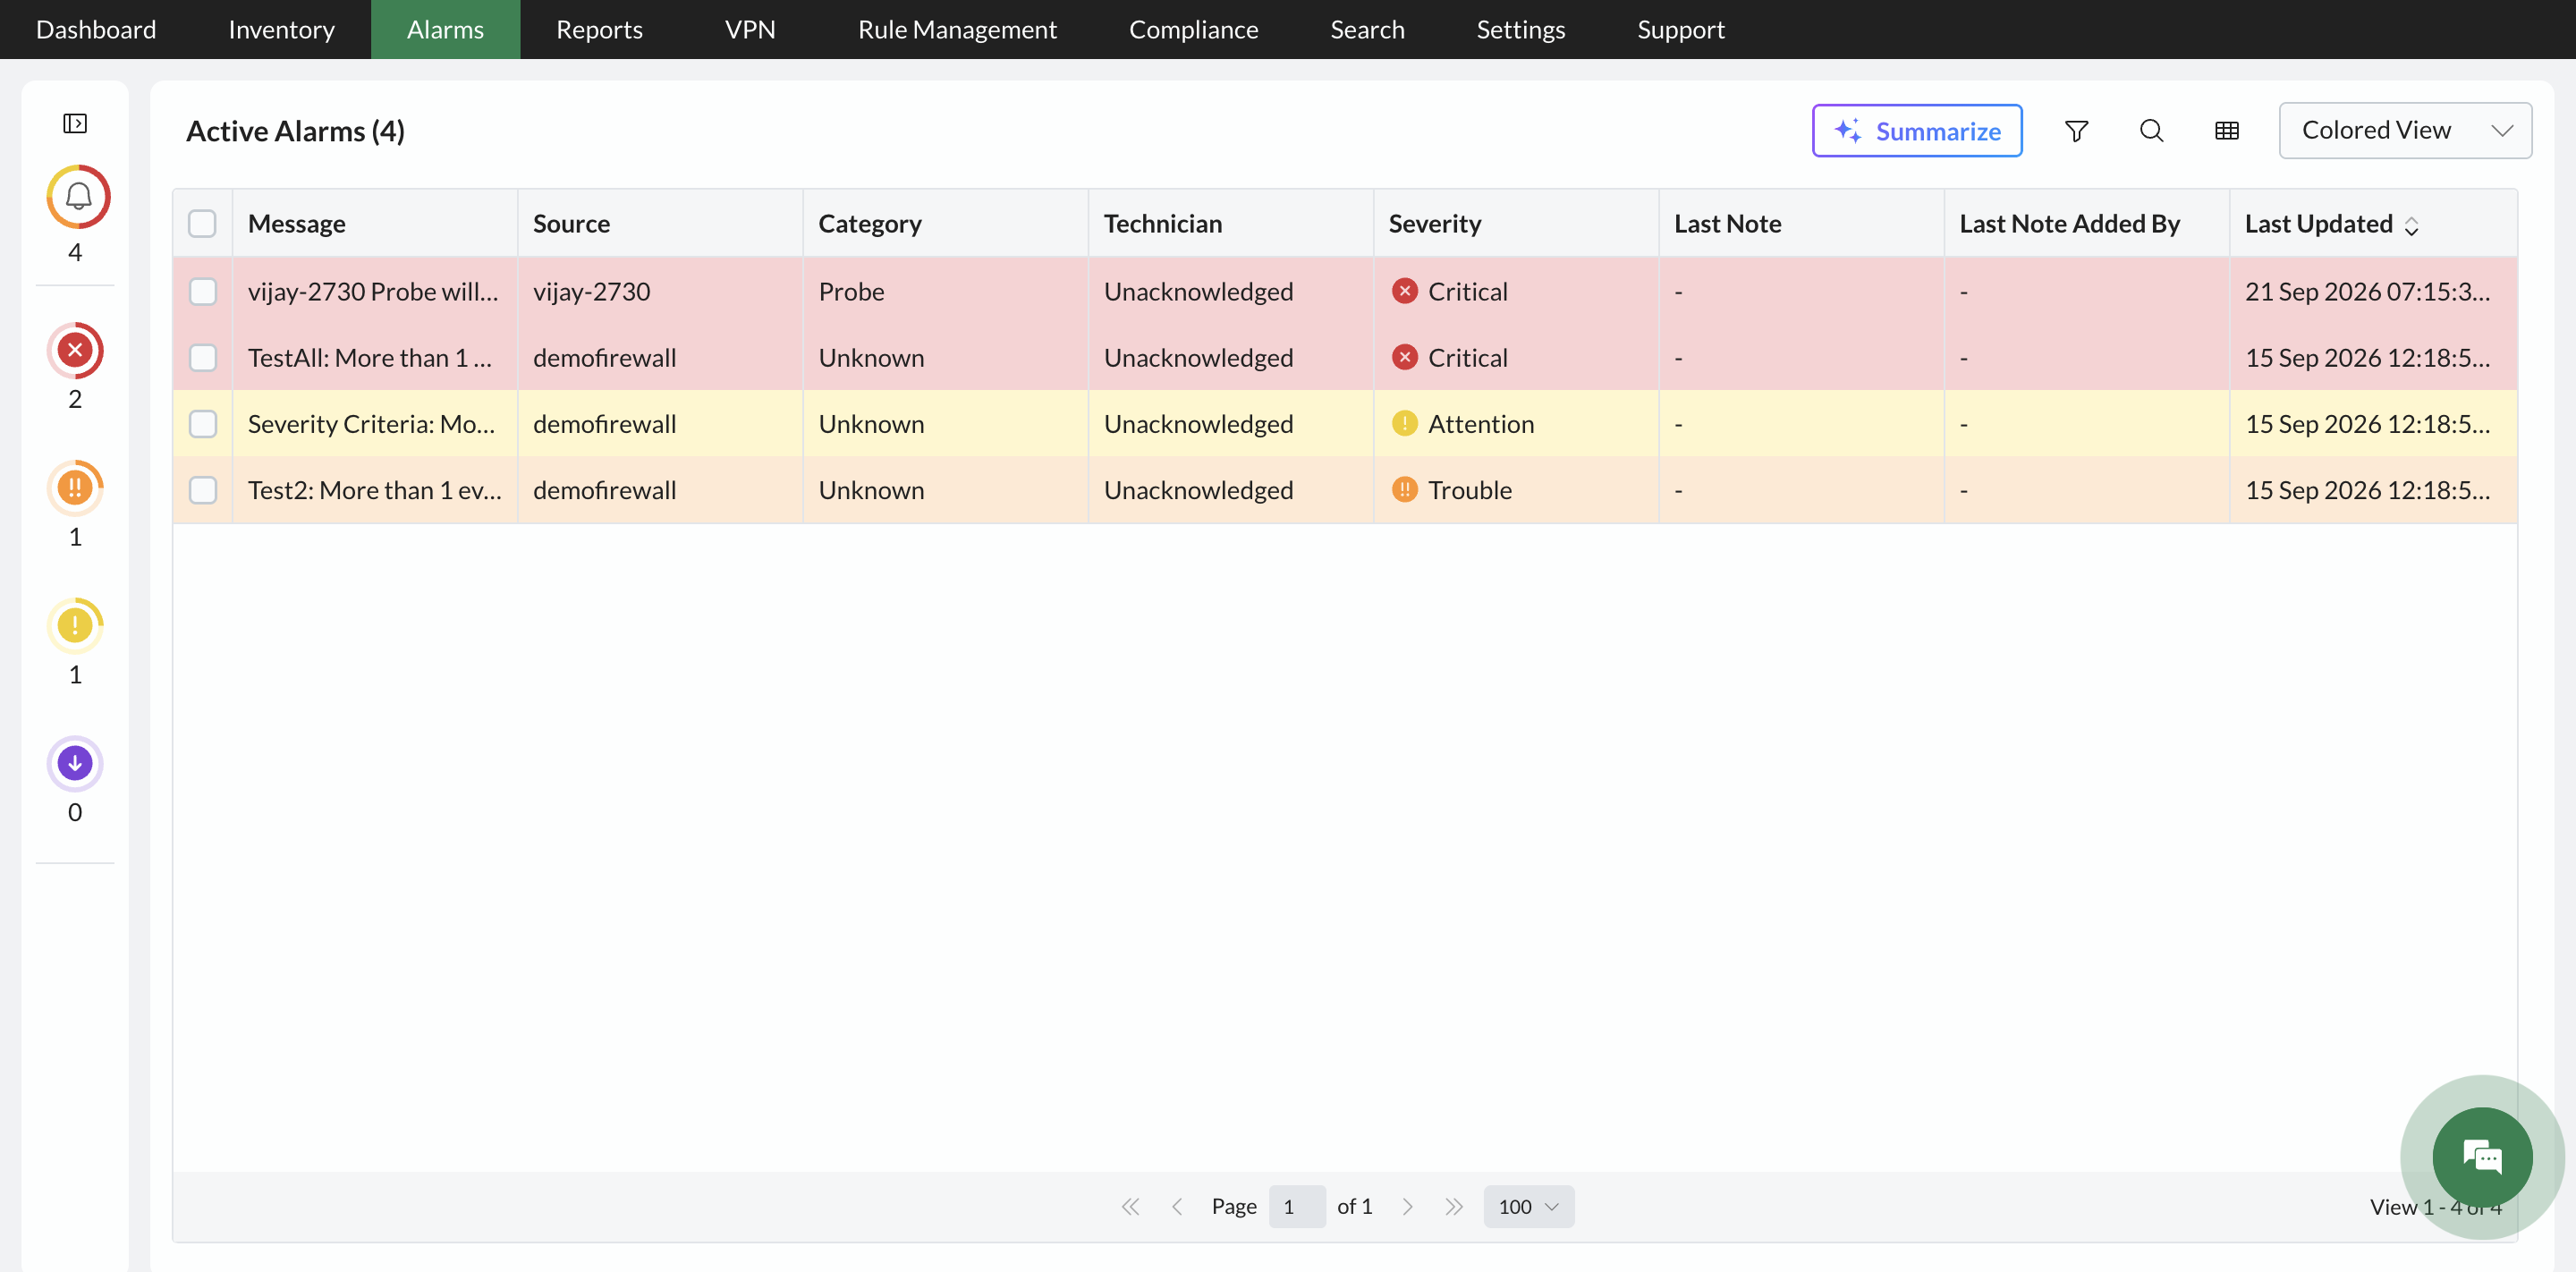Open the 'TestAll: More than 1 ...' message
This screenshot has width=2576, height=1272.
coord(370,357)
